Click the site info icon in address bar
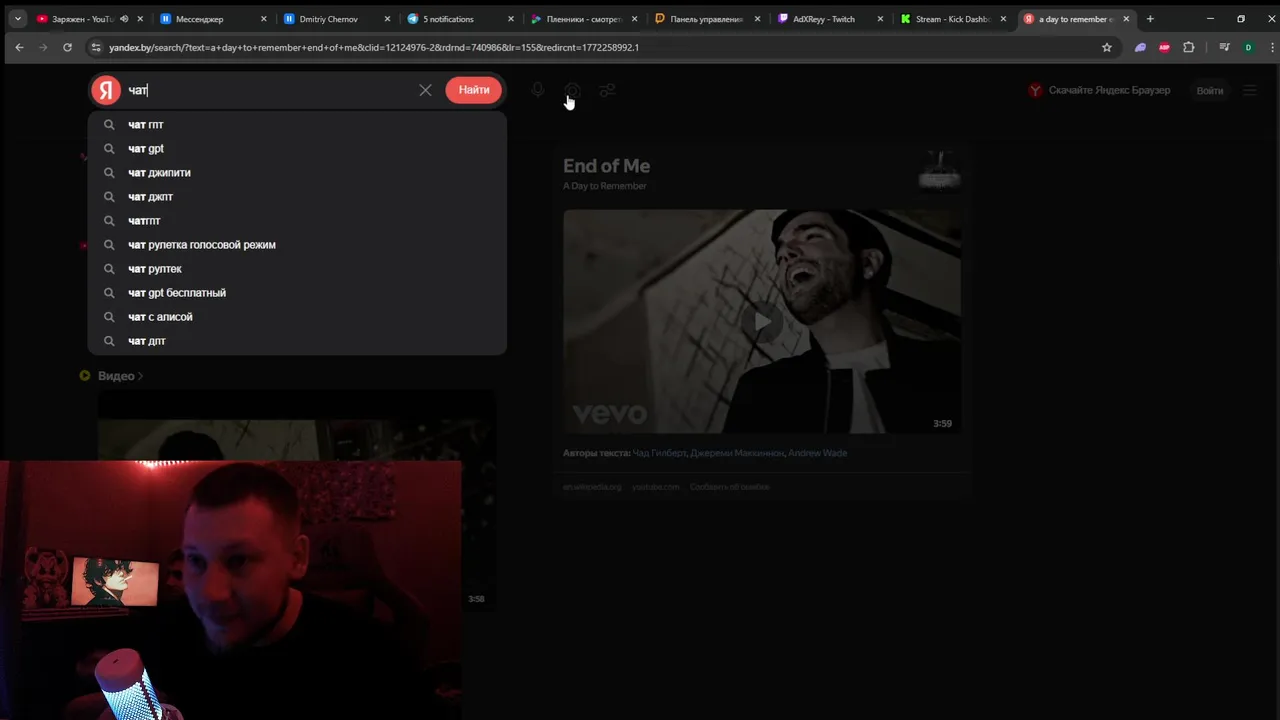The height and width of the screenshot is (720, 1280). pos(95,47)
